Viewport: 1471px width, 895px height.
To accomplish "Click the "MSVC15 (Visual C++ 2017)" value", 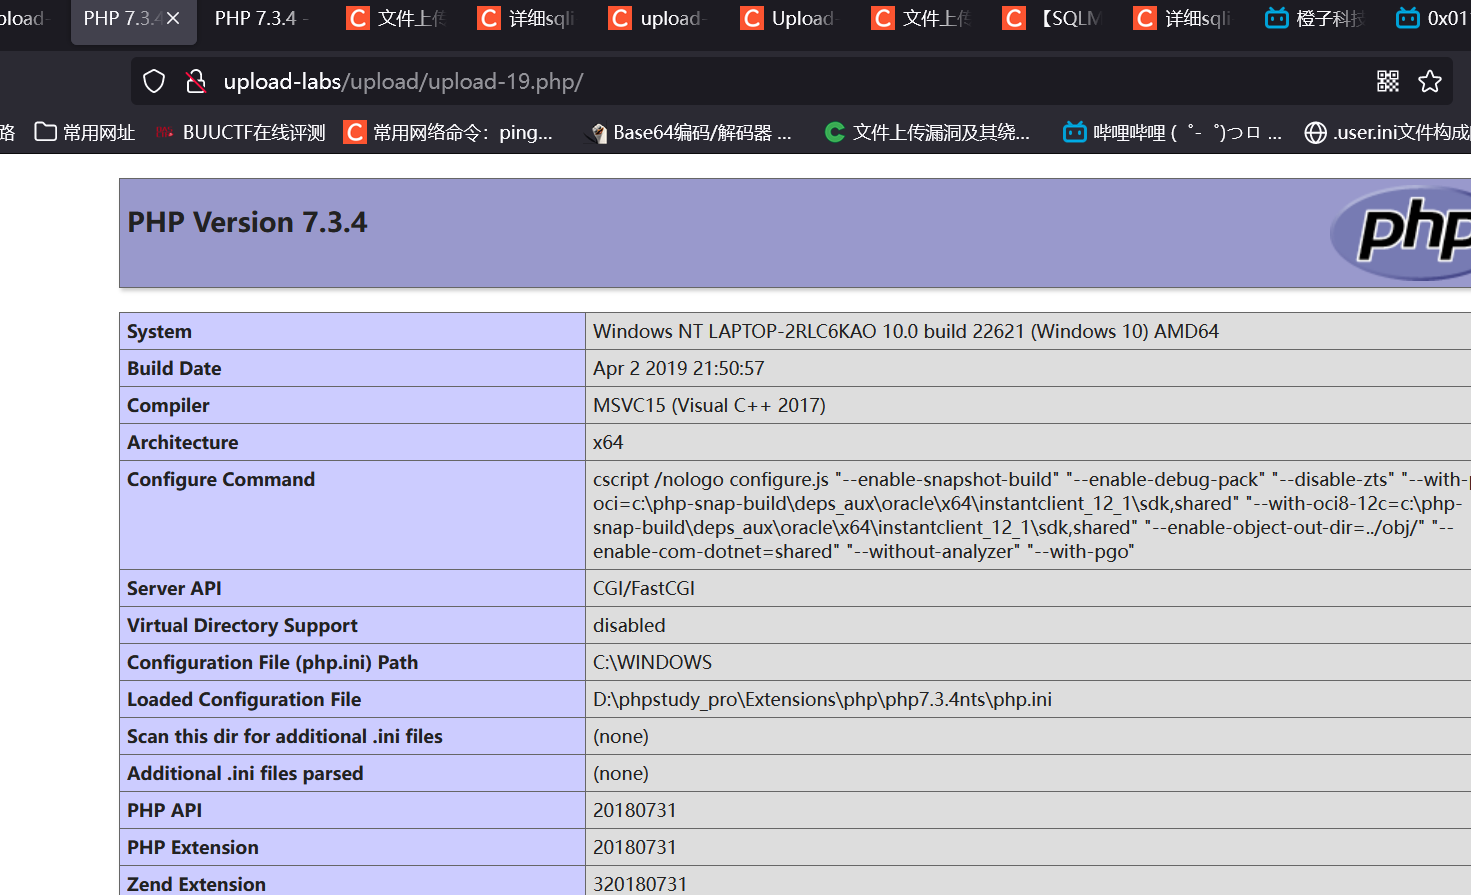I will click(709, 405).
